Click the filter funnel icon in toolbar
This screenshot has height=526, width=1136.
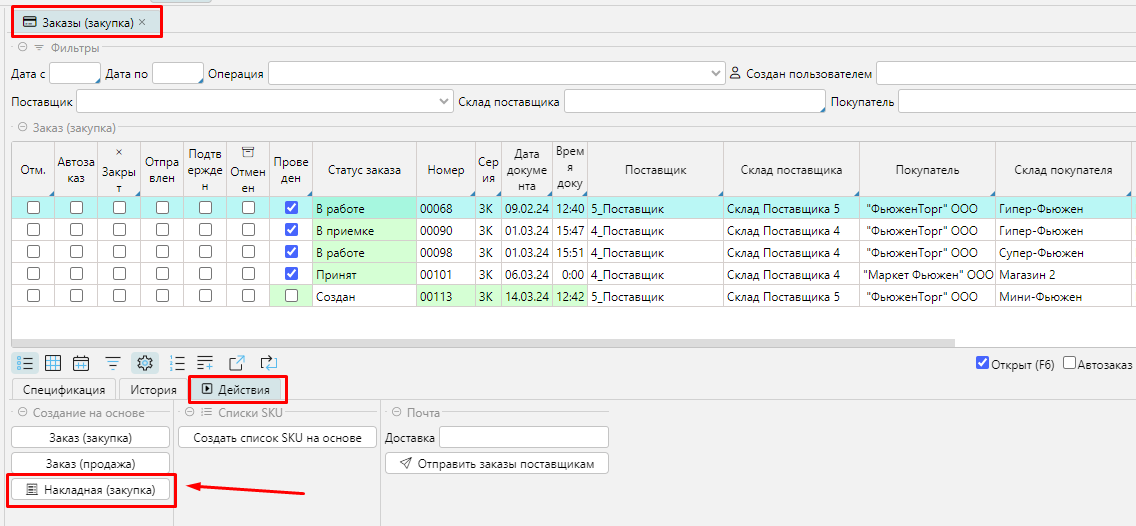coord(113,363)
